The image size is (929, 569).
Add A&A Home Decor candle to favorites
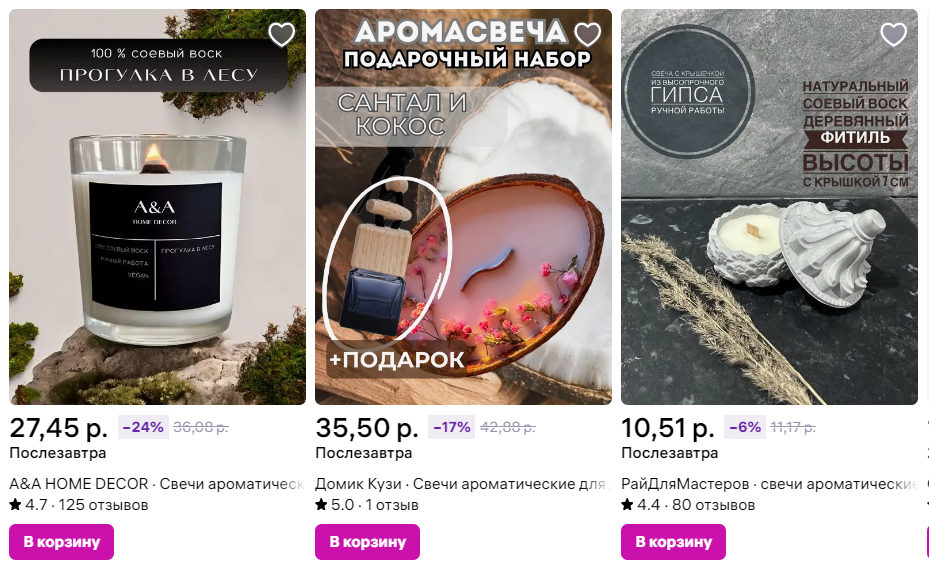coord(281,34)
